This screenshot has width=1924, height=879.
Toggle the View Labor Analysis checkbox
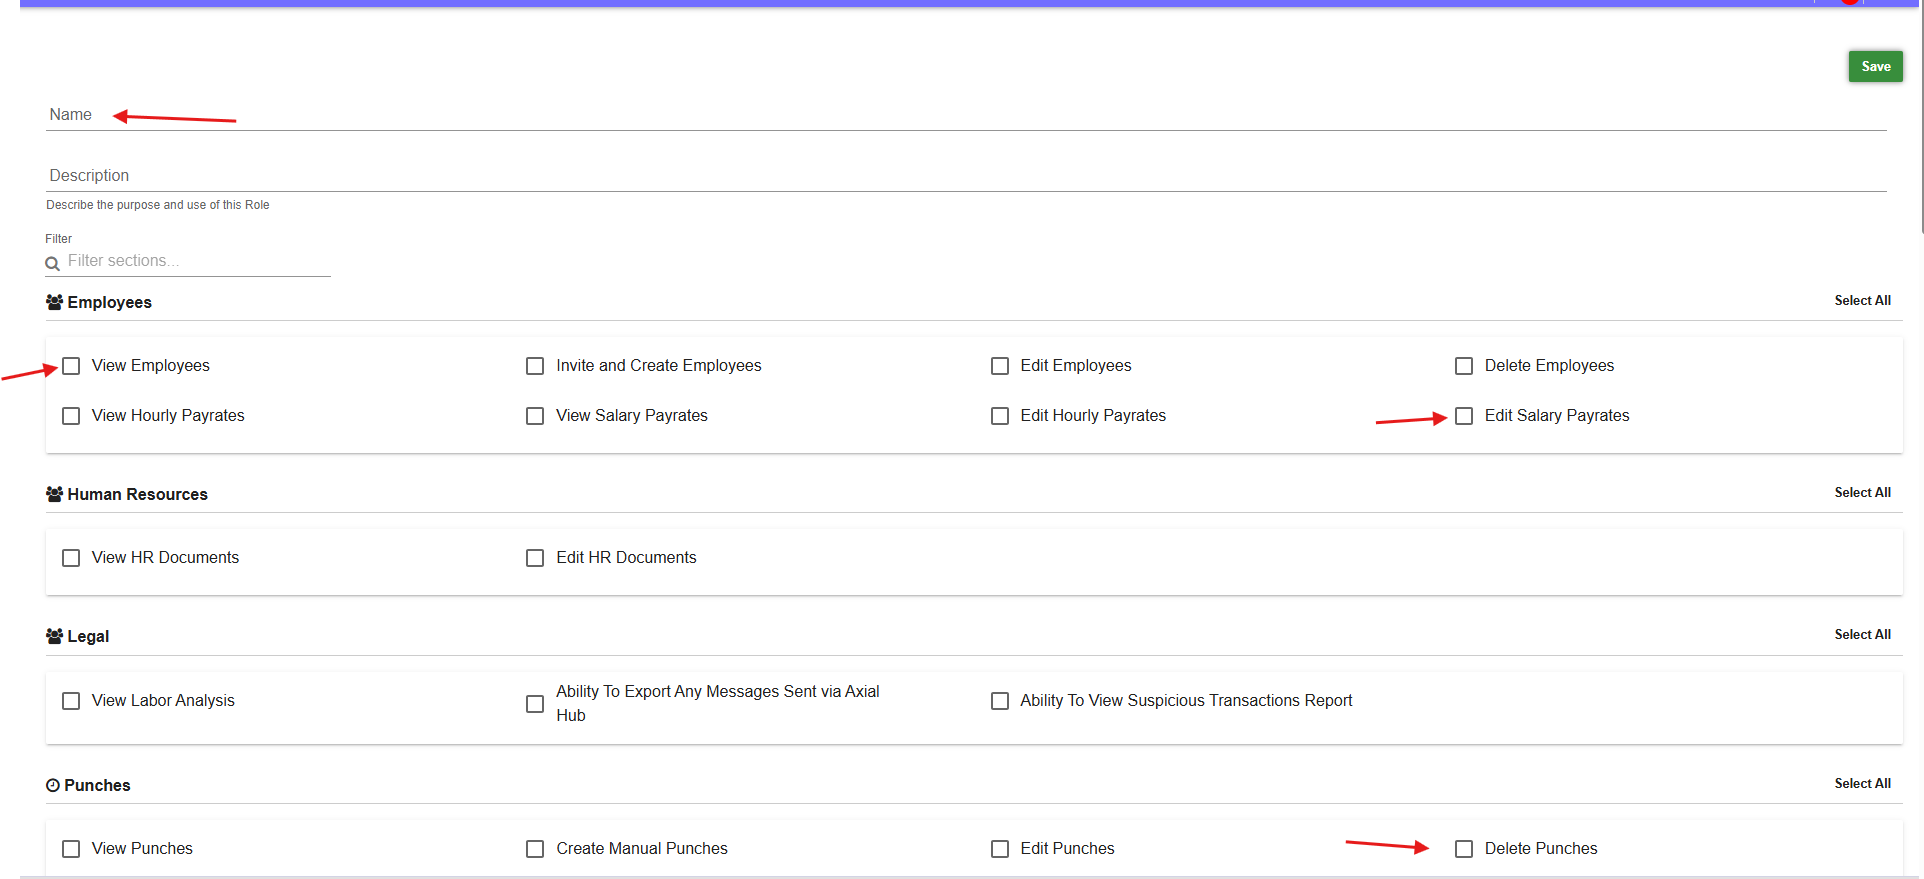[71, 701]
